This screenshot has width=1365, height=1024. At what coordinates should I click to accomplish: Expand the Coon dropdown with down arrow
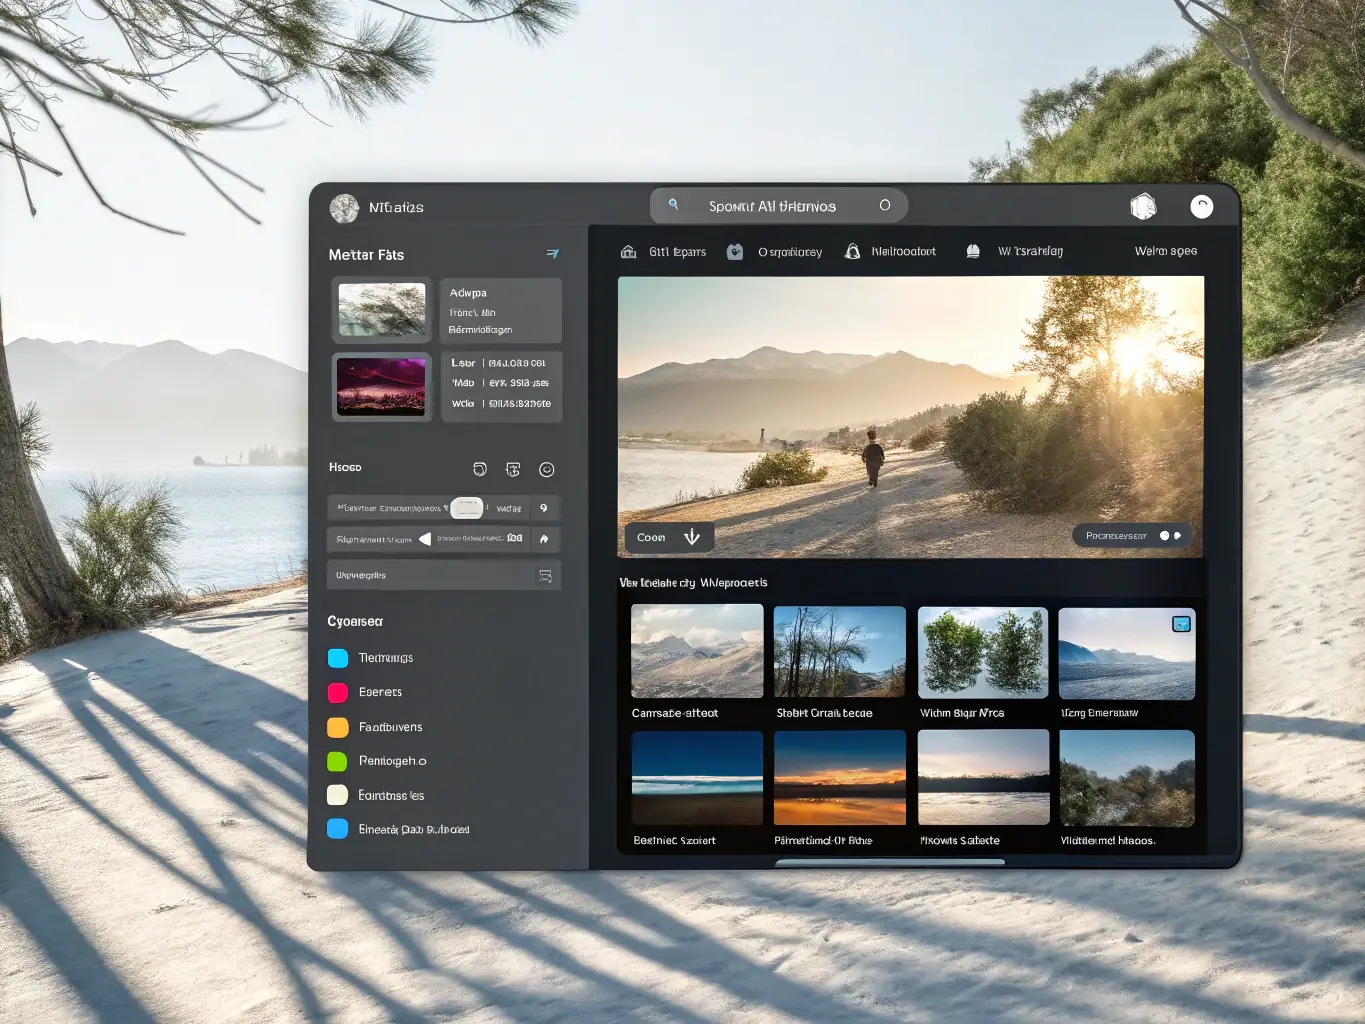click(x=691, y=538)
